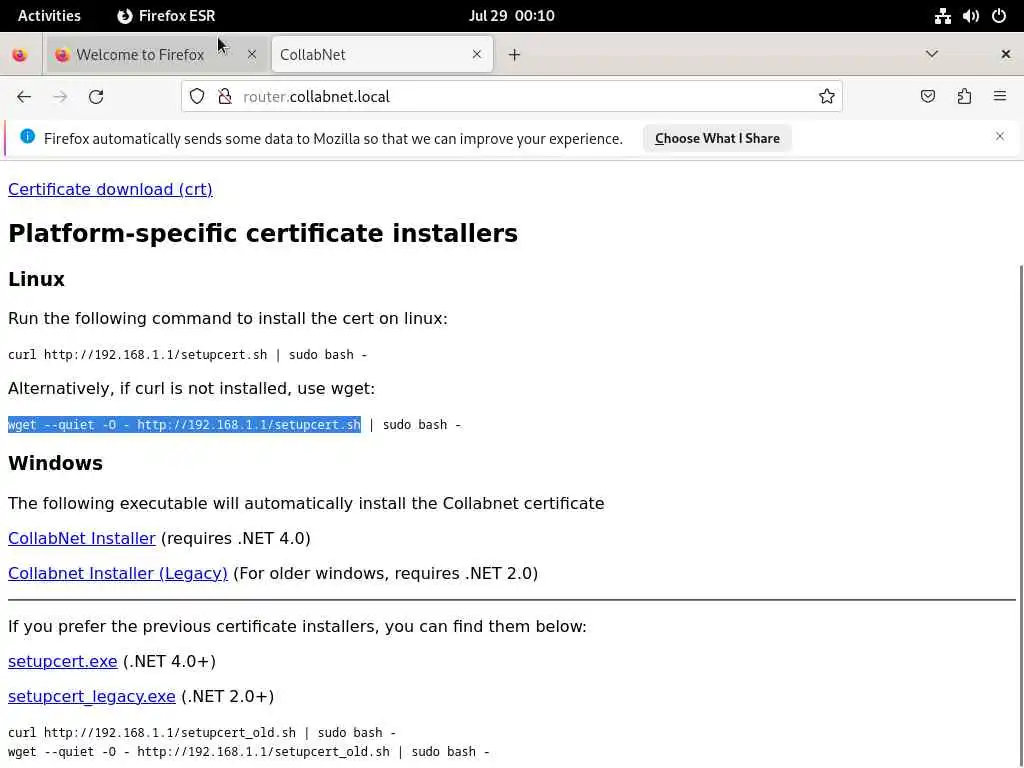
Task: Click the wget setupcert_old.sh command line
Action: click(249, 752)
